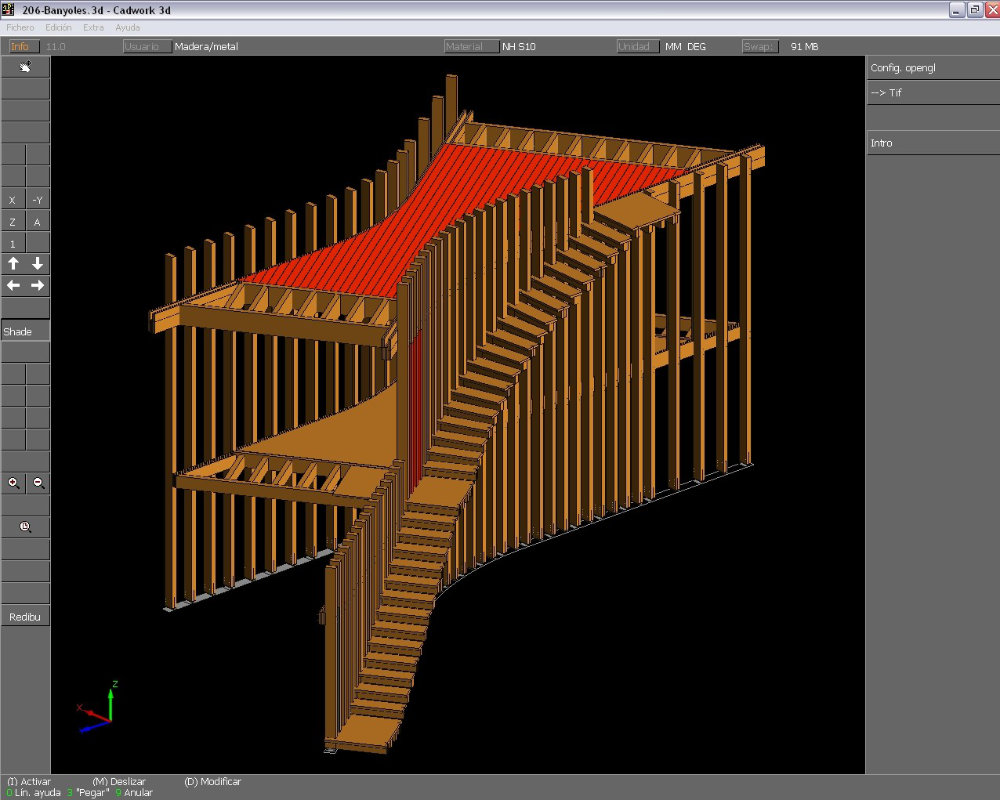Rotate view with the down arrow
The height and width of the screenshot is (800, 1000).
tap(37, 264)
